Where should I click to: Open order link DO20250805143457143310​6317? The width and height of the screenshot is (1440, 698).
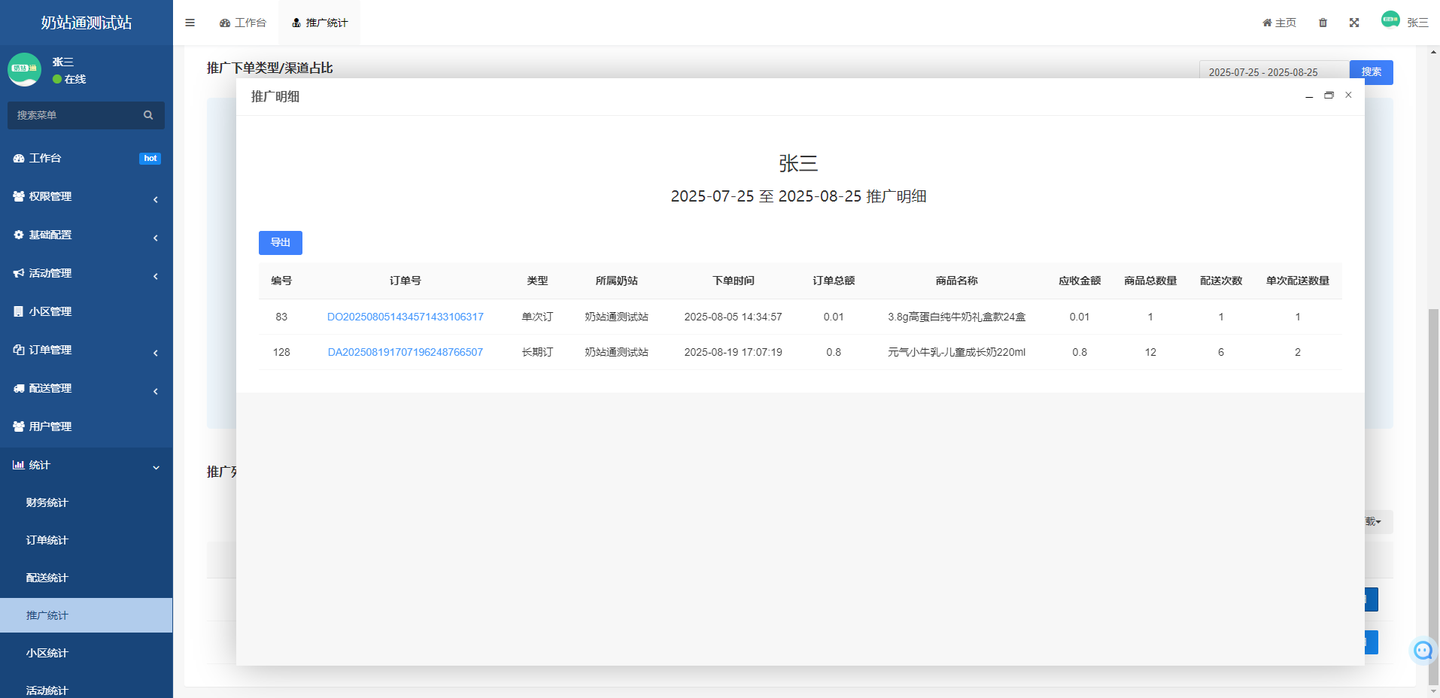pos(405,317)
